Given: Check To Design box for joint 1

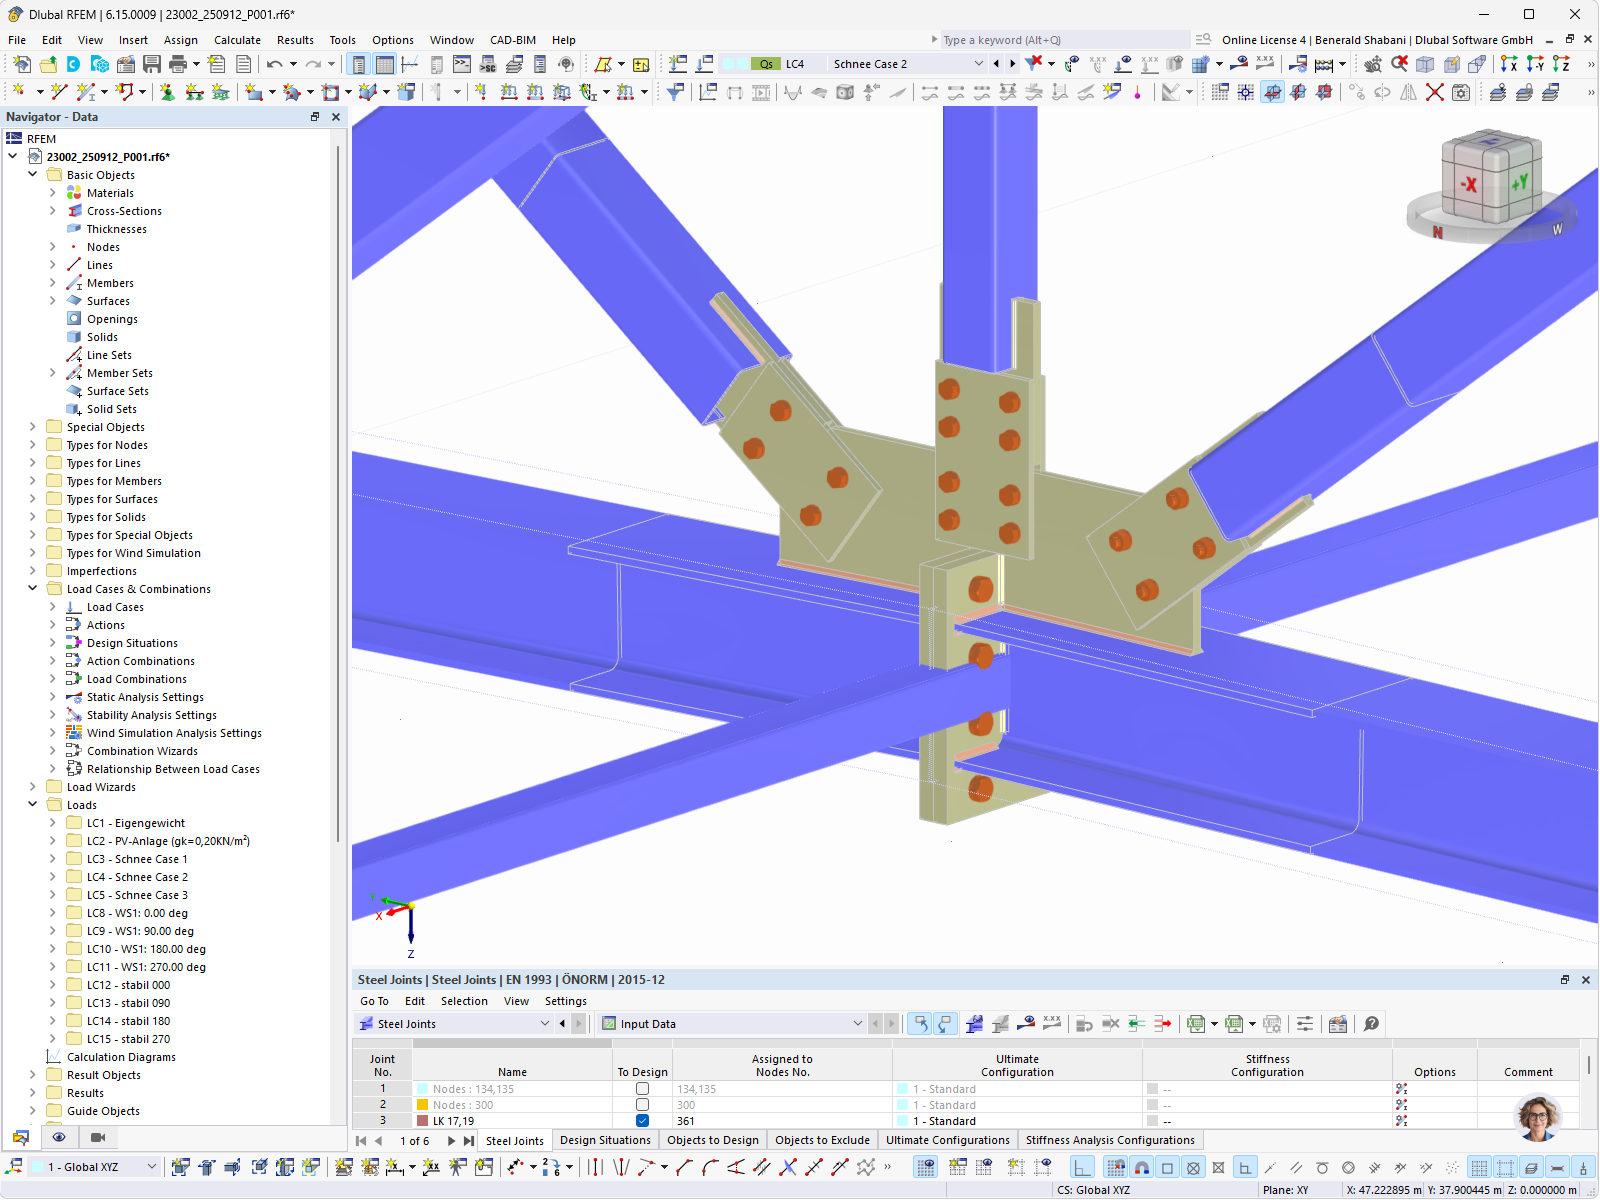Looking at the screenshot, I should (x=642, y=1089).
